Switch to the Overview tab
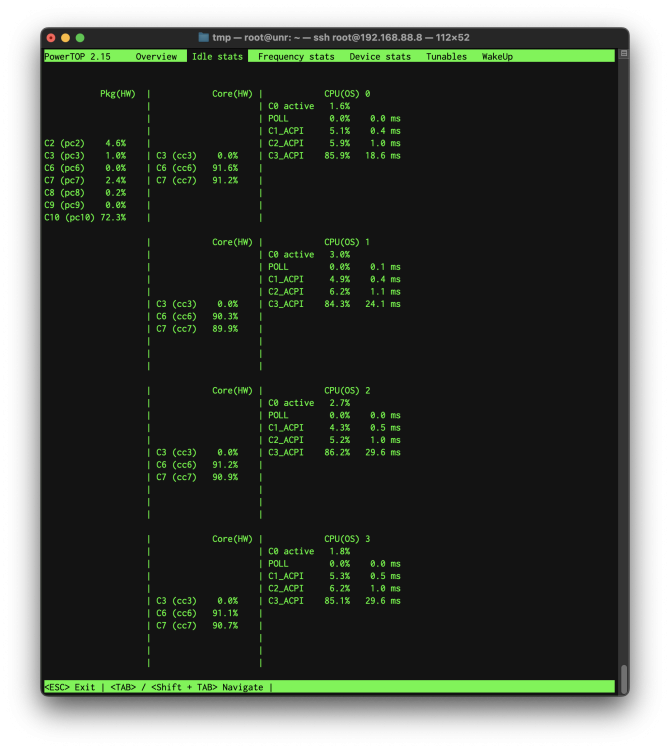 [x=156, y=56]
